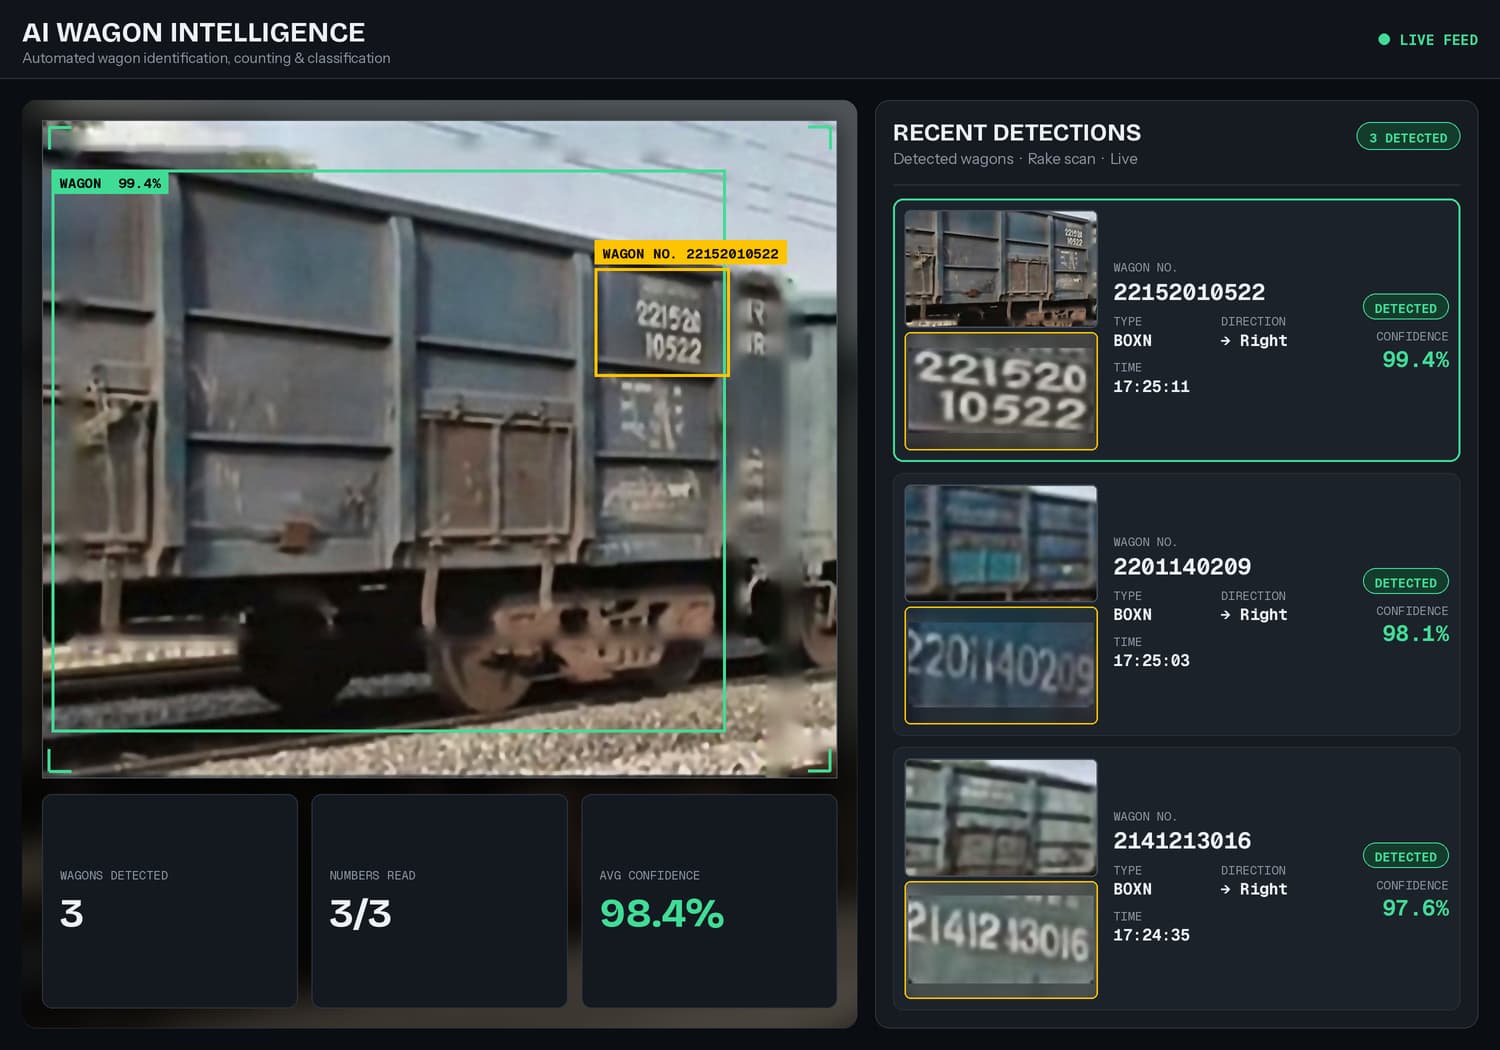Click BOXN type of wagon 22152010522

[1132, 341]
